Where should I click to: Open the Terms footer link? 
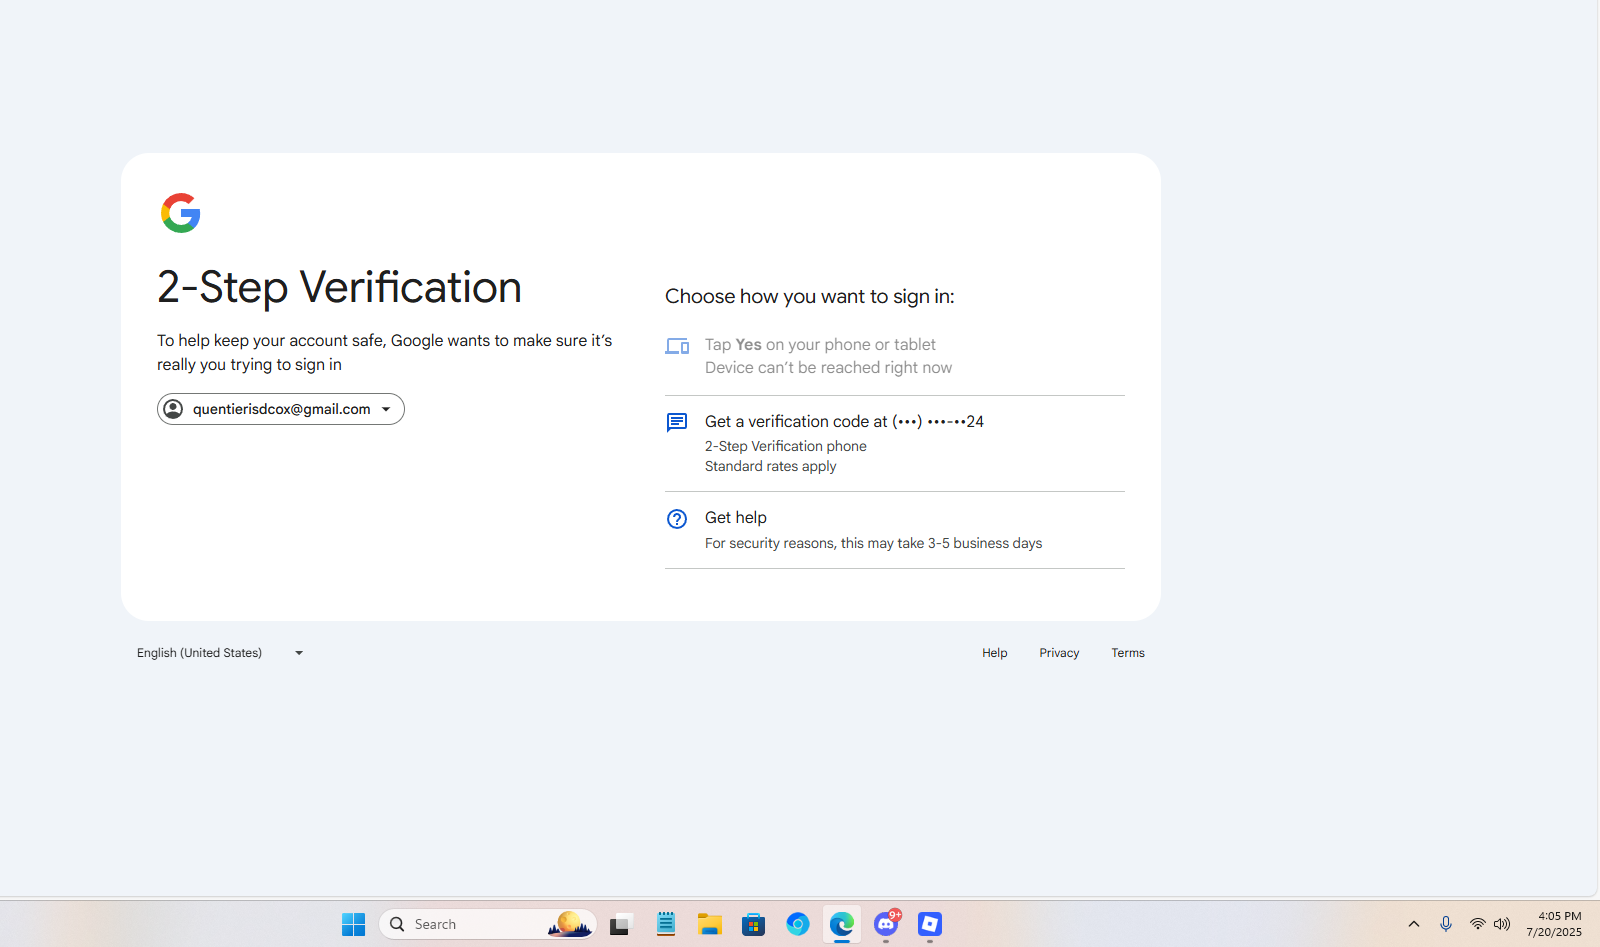(1128, 653)
